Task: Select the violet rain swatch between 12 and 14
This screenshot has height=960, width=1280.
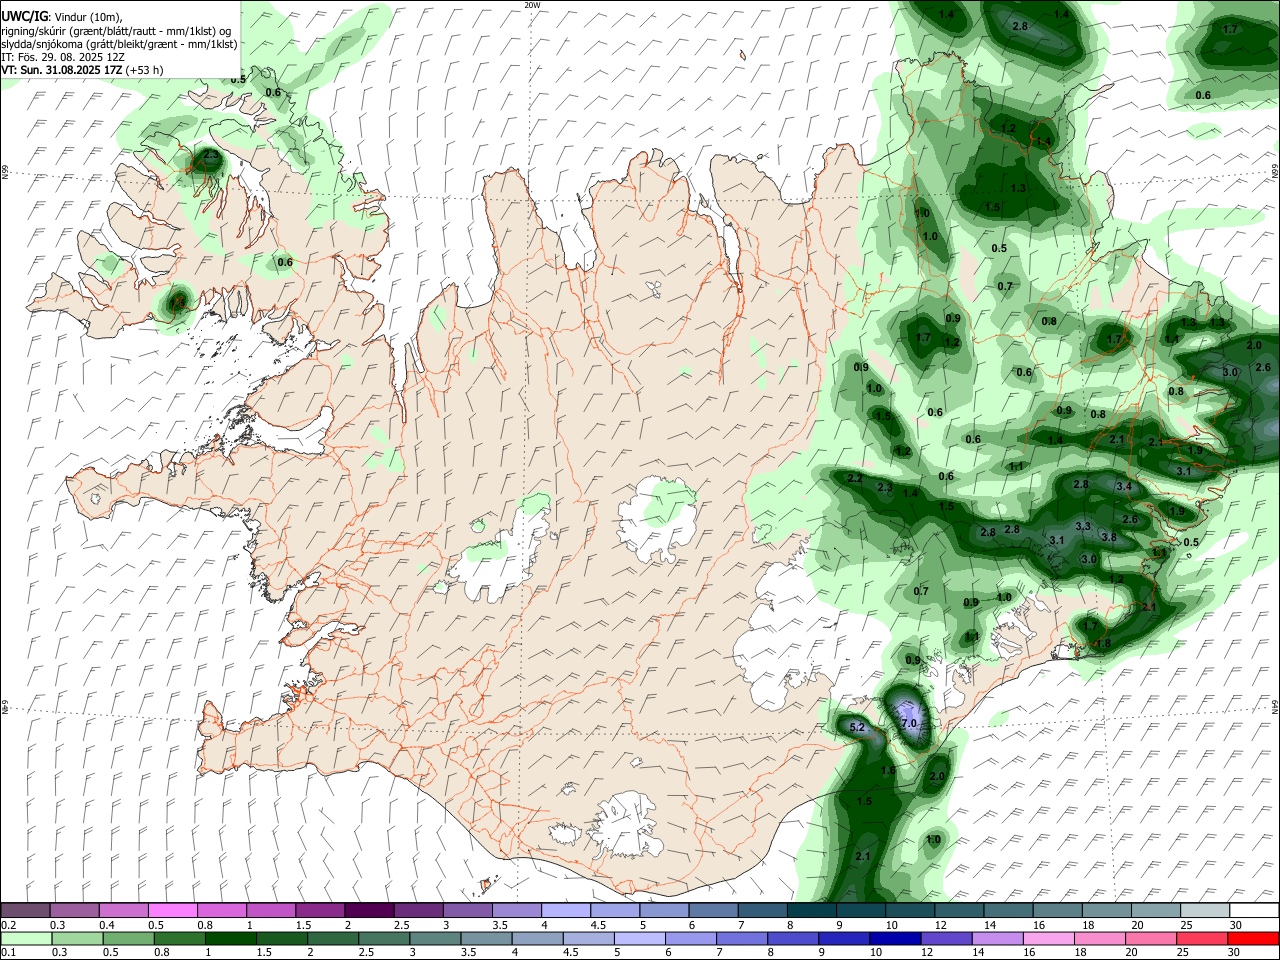Action: [x=945, y=938]
